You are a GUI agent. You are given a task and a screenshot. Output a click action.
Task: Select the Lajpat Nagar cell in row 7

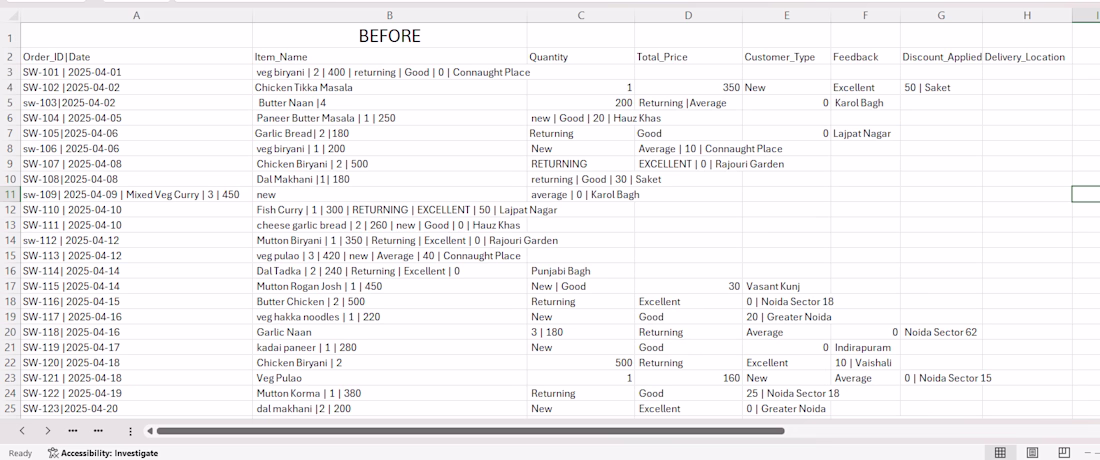(x=866, y=133)
